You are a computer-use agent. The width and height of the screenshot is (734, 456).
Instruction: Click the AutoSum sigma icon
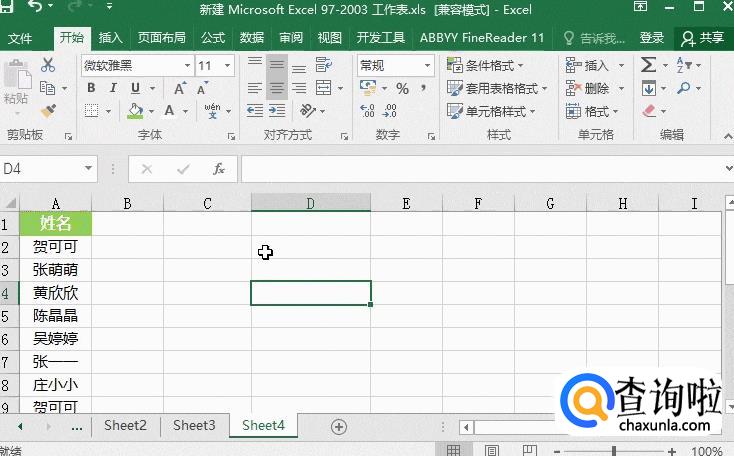(x=648, y=65)
